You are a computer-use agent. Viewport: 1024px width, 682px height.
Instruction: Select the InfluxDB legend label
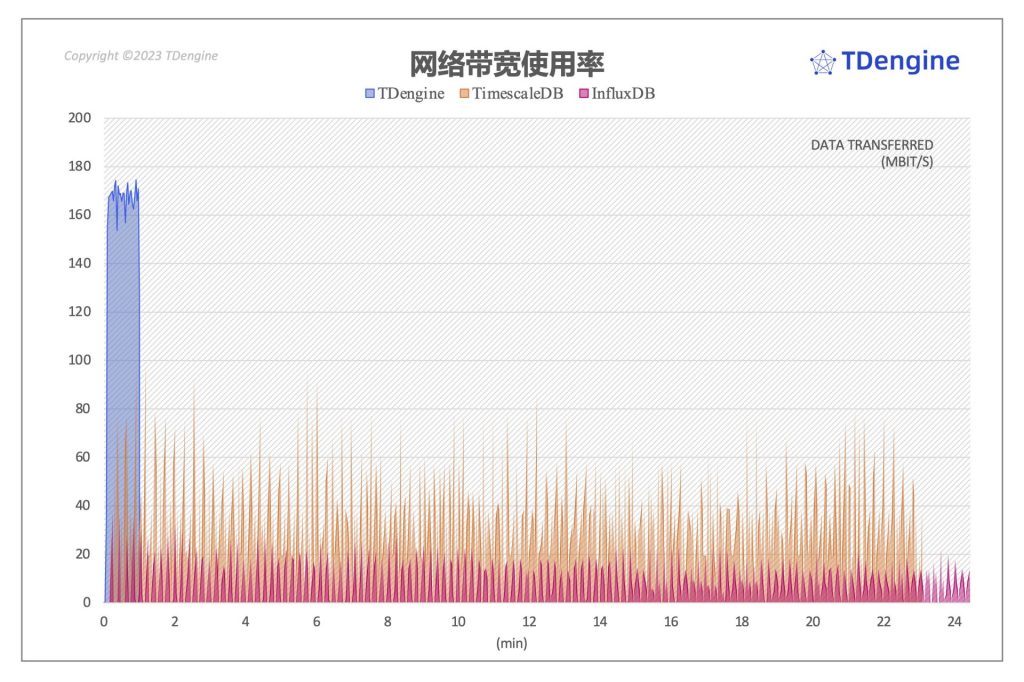pyautogui.click(x=623, y=93)
